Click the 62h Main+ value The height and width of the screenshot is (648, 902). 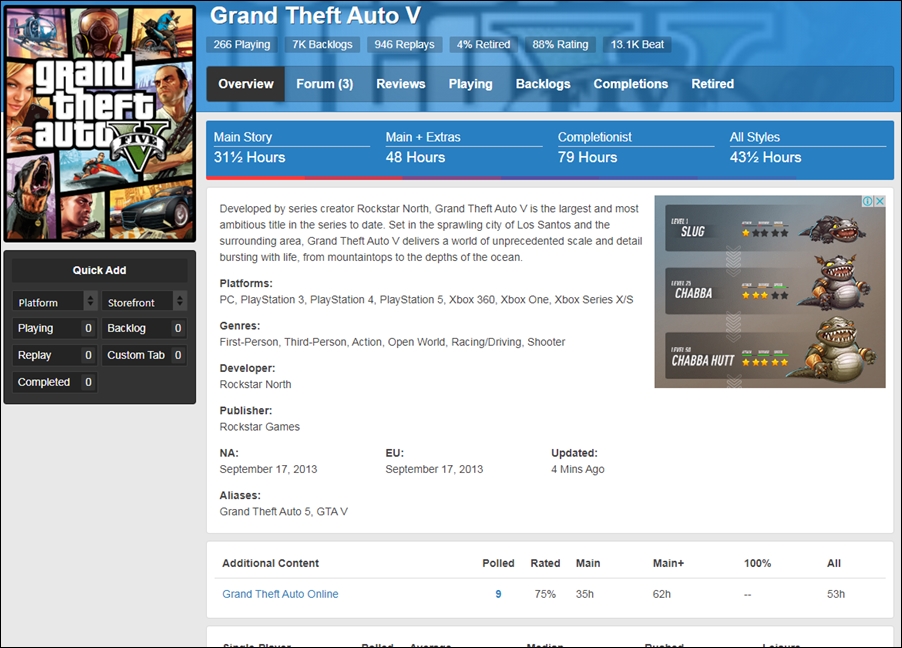(x=662, y=594)
